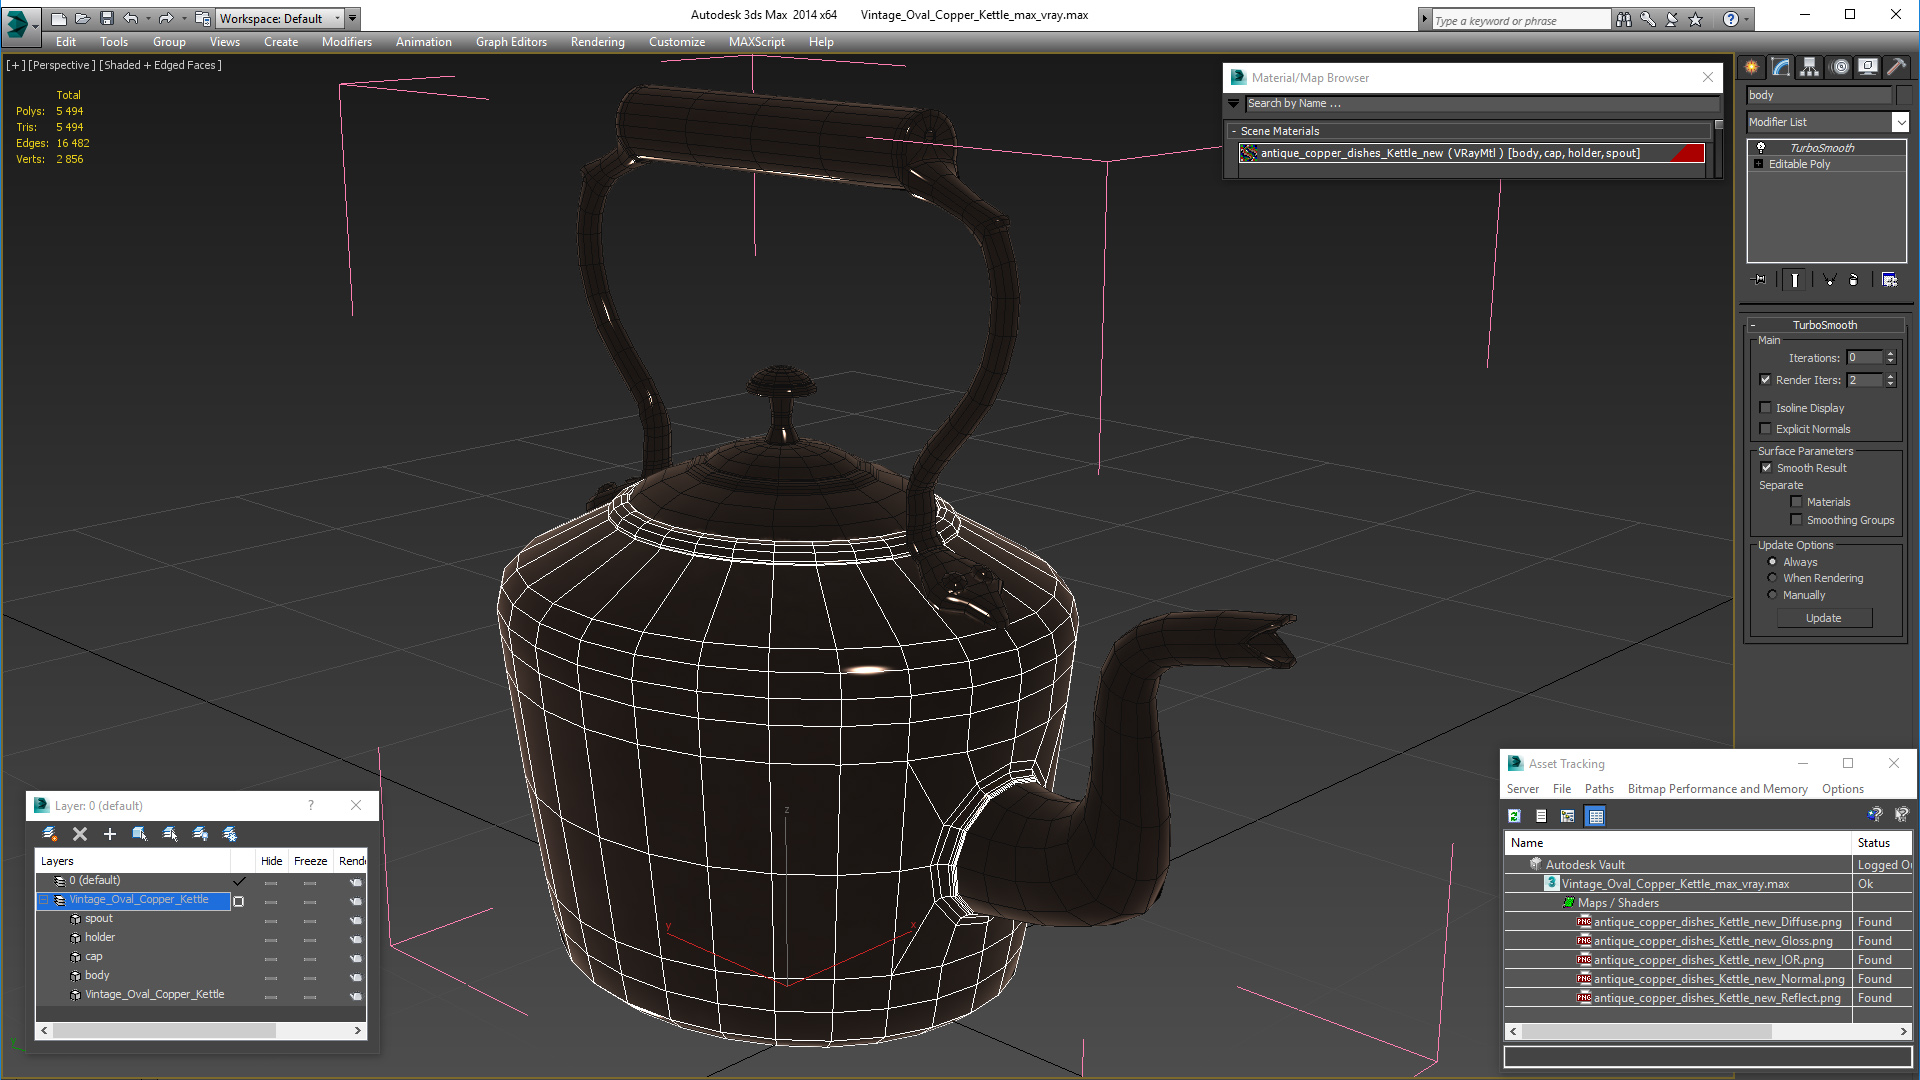
Task: Uncheck Smooth Result checkbox
Action: tap(1766, 468)
